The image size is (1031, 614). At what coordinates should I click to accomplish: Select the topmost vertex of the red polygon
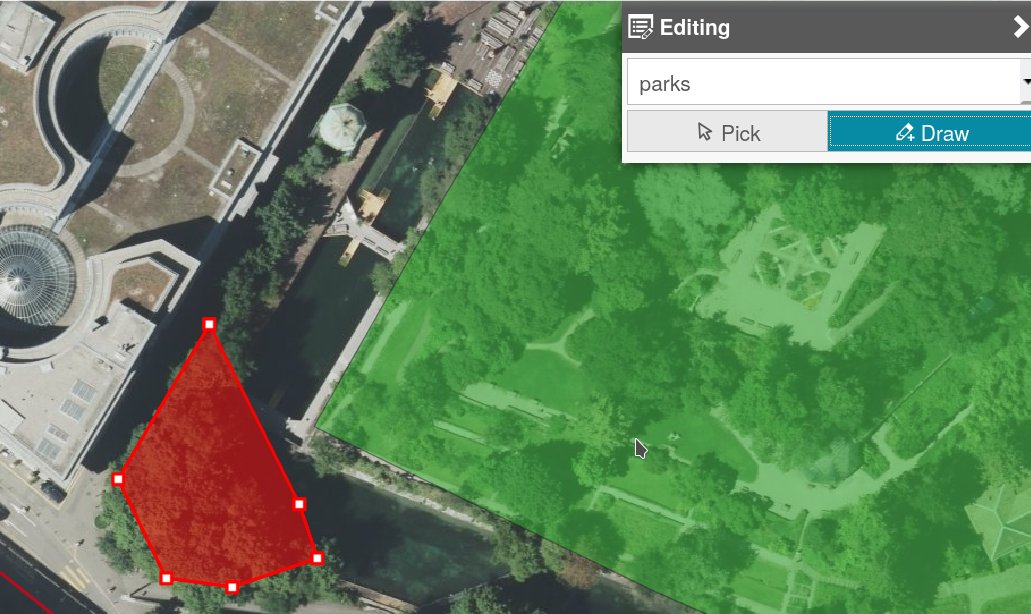click(209, 323)
